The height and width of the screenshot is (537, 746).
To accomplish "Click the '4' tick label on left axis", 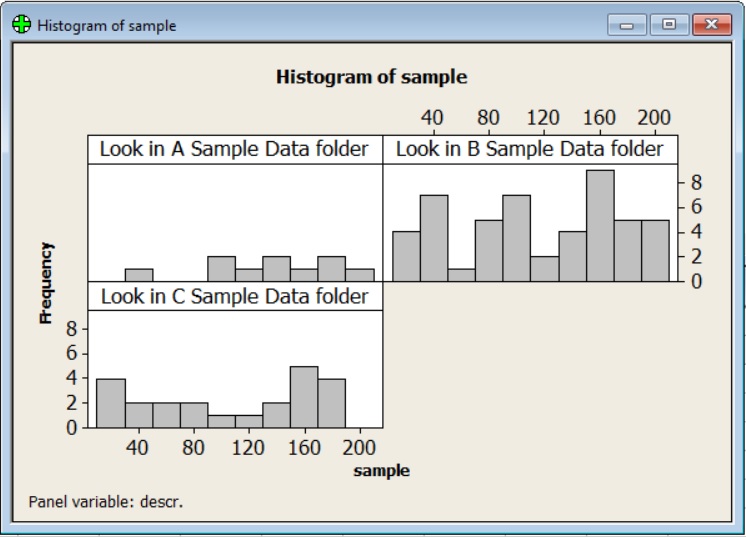I will point(70,378).
